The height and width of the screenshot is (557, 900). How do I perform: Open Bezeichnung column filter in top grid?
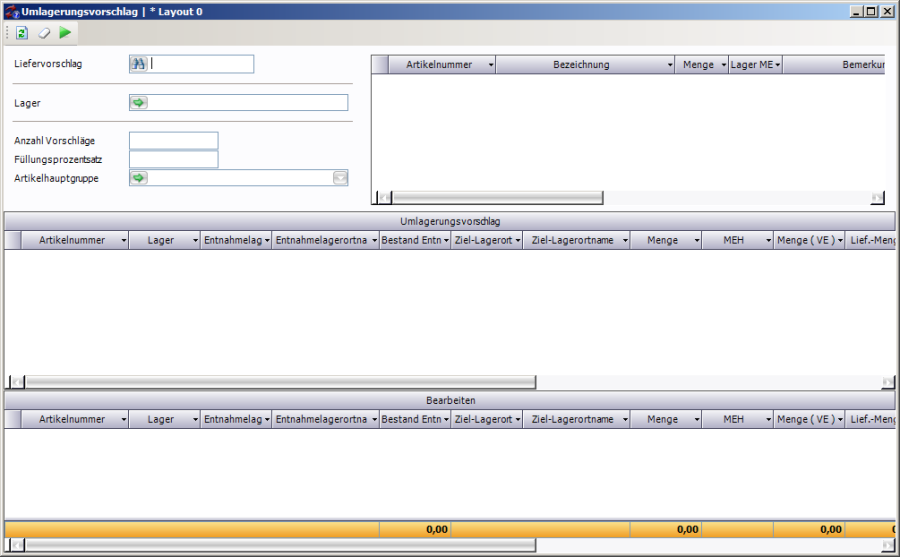click(x=670, y=65)
